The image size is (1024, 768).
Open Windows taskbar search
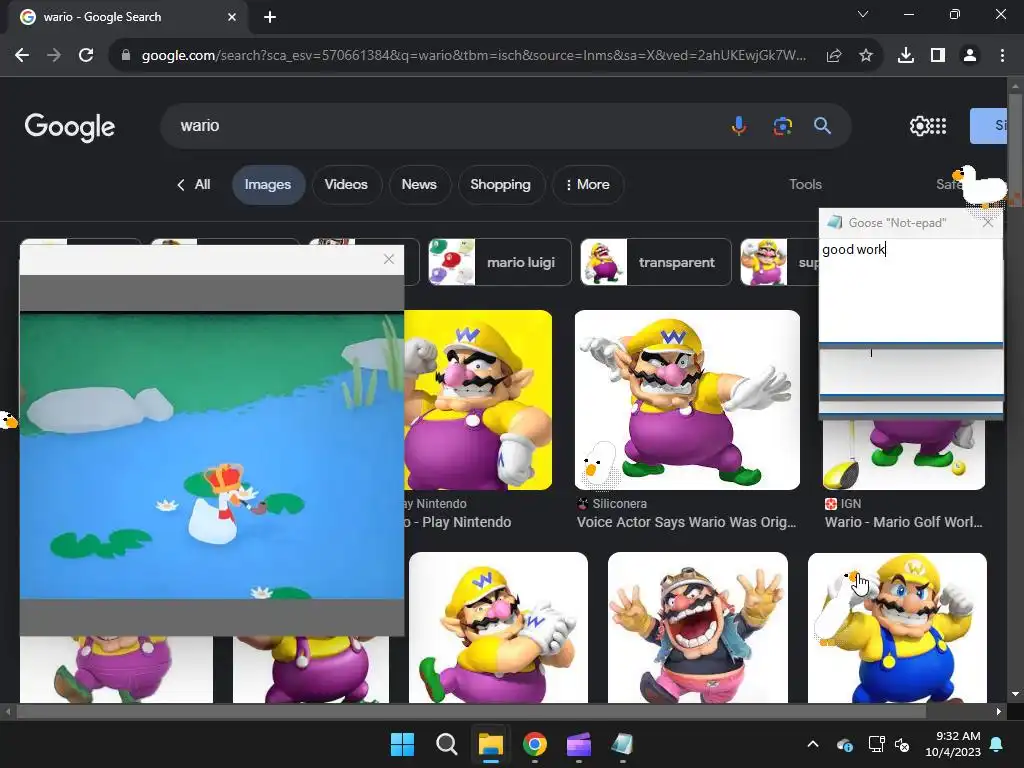pyautogui.click(x=447, y=744)
